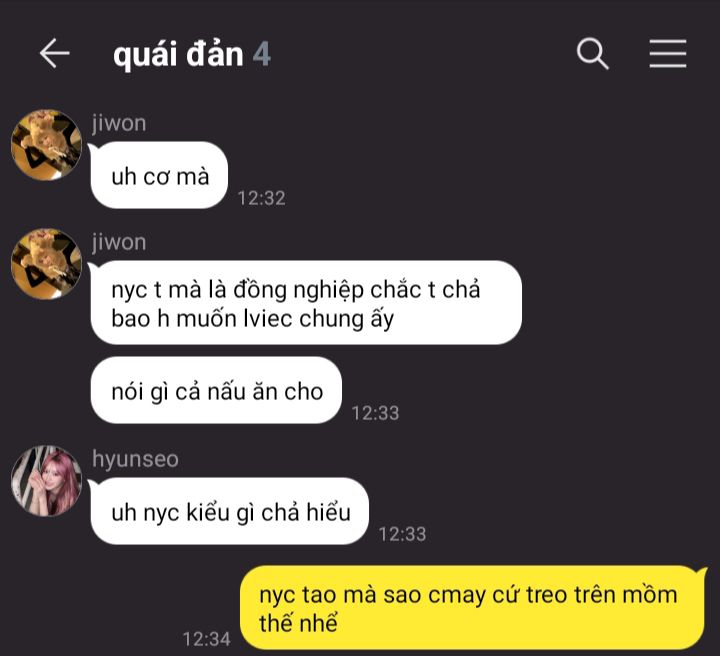
Task: Open jiwon's avatar beside "uh cơ mà"
Action: click(46, 145)
